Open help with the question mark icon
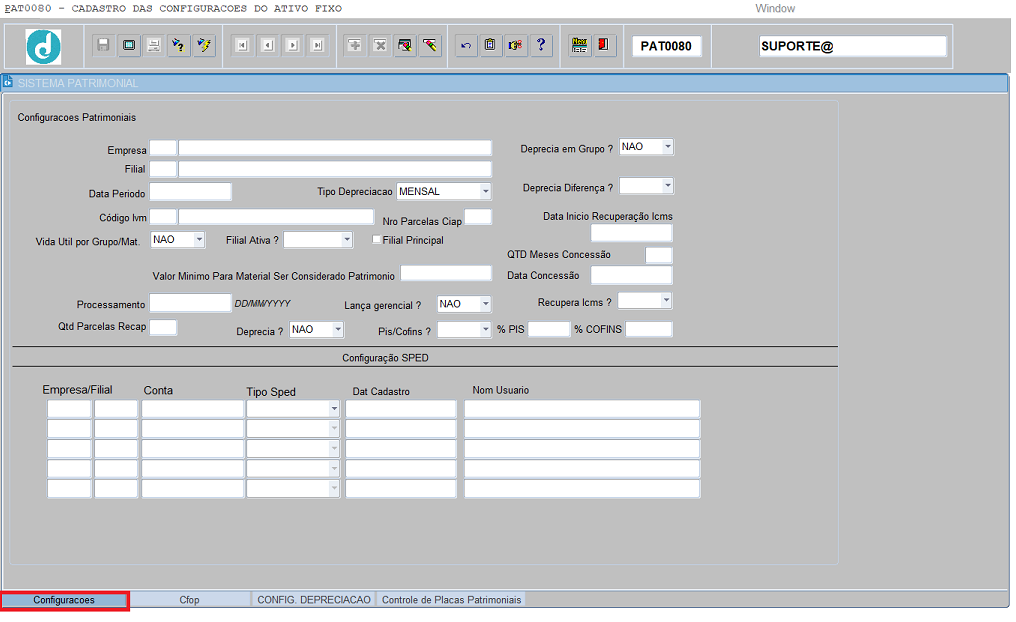Viewport: 1016px width, 622px height. [541, 45]
